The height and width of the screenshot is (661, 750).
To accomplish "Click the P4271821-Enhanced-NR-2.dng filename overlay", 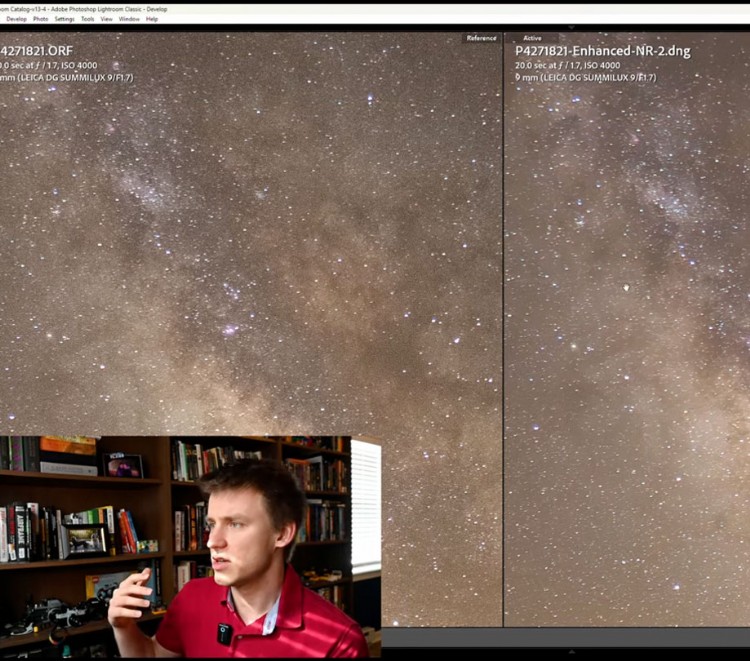I will [603, 51].
